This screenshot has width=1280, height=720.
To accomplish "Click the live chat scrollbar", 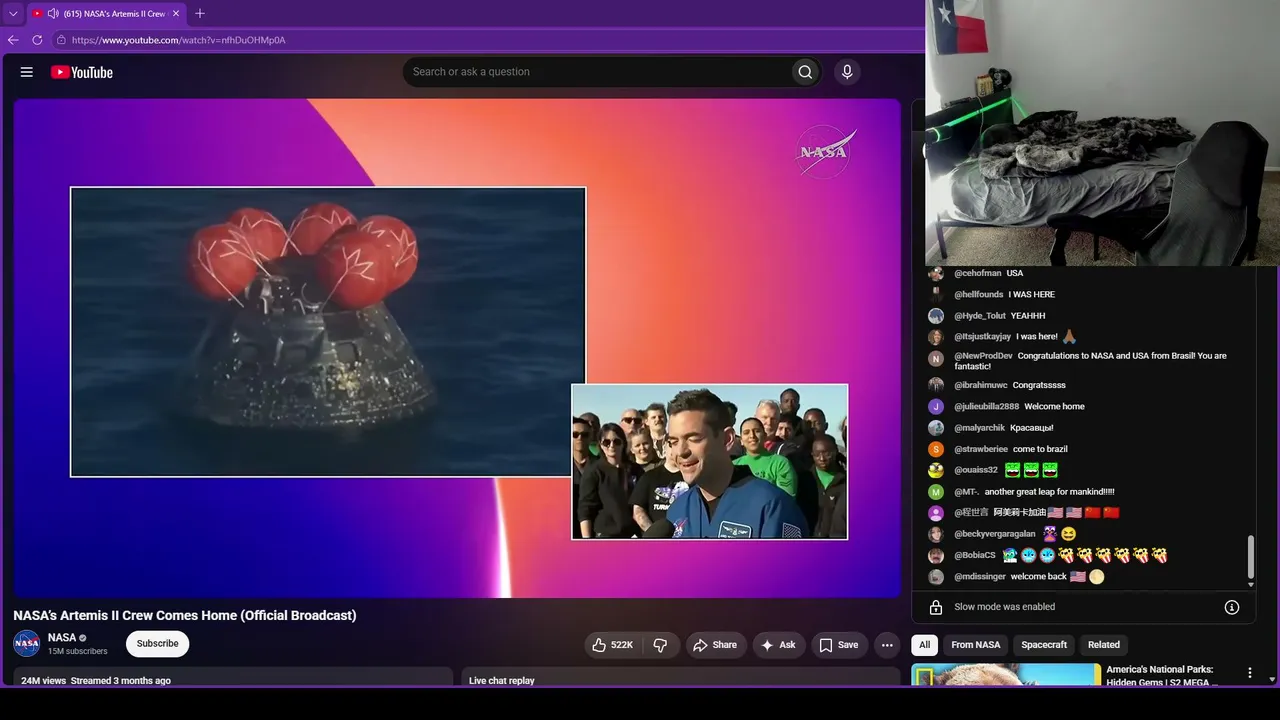I will click(1250, 558).
